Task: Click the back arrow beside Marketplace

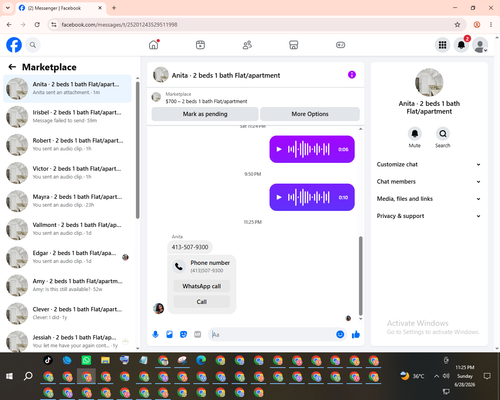Action: [12, 67]
